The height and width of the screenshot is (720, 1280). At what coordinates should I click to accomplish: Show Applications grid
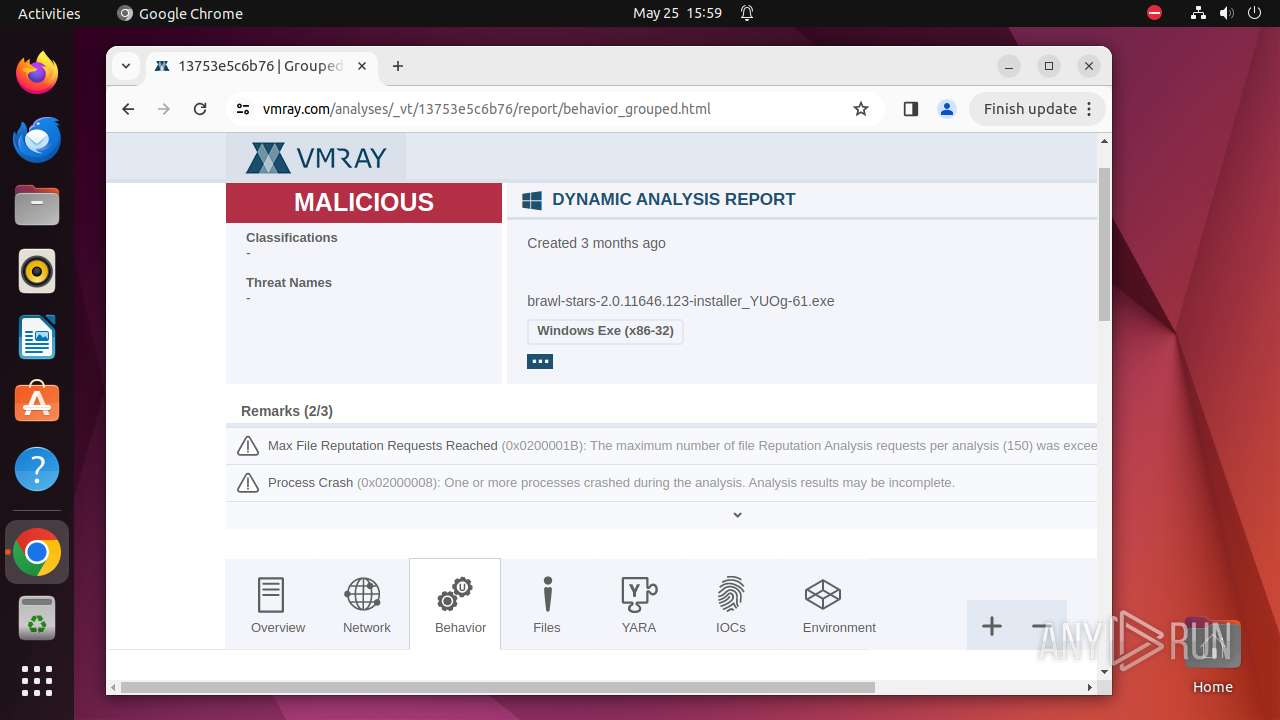click(x=37, y=681)
